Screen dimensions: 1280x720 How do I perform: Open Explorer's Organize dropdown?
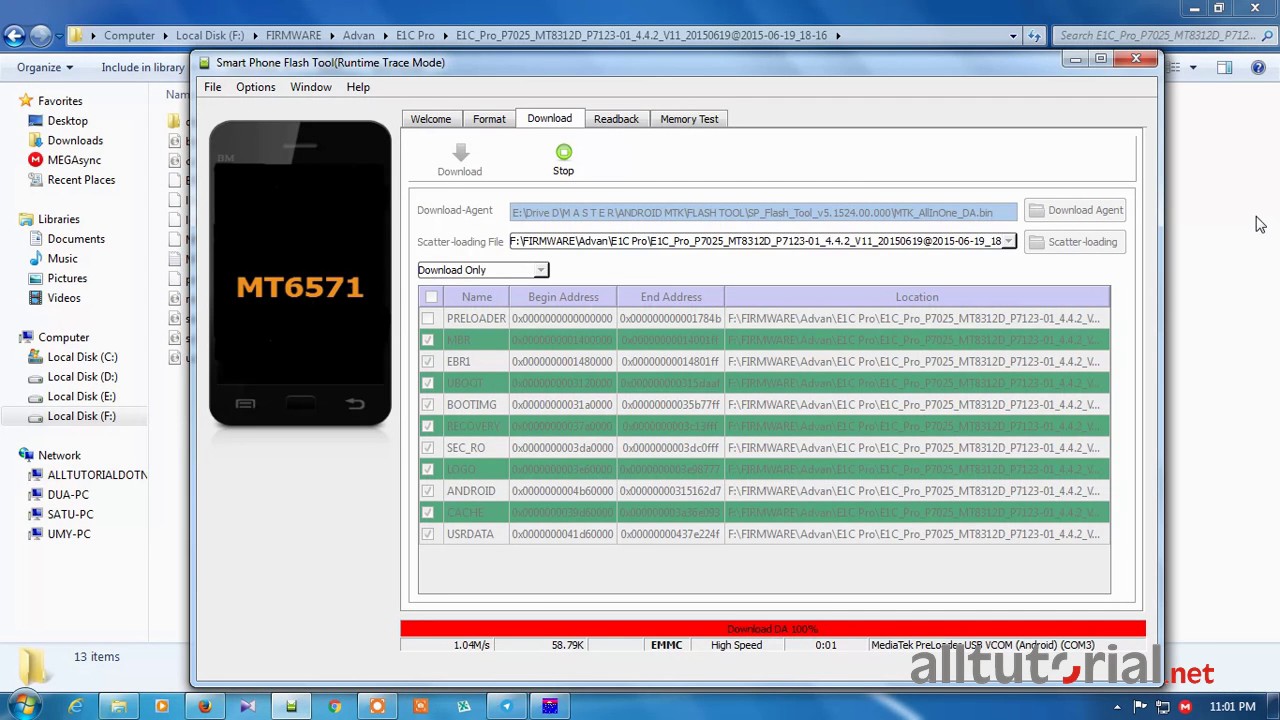(45, 67)
